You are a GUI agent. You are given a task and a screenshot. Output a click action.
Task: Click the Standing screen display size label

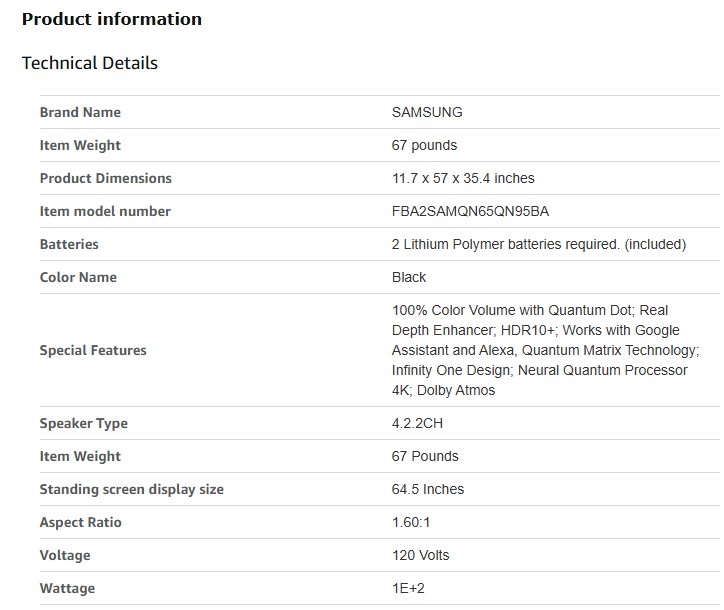click(x=131, y=489)
